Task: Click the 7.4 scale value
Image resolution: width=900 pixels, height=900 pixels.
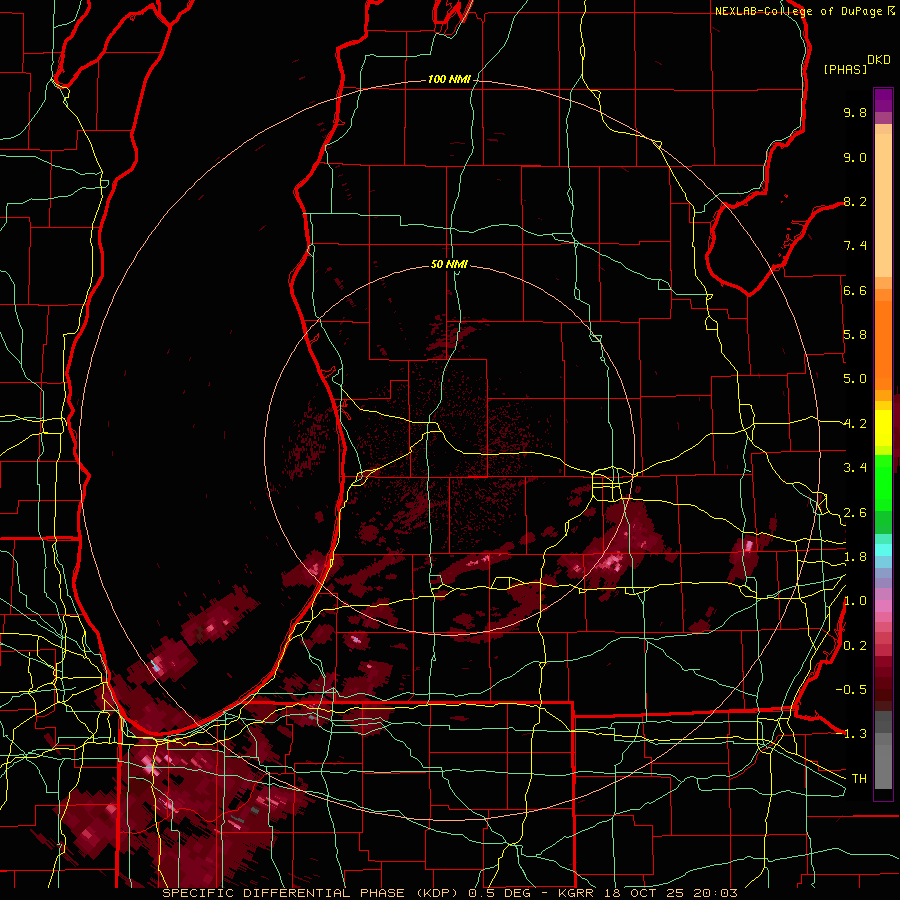Action: point(855,246)
